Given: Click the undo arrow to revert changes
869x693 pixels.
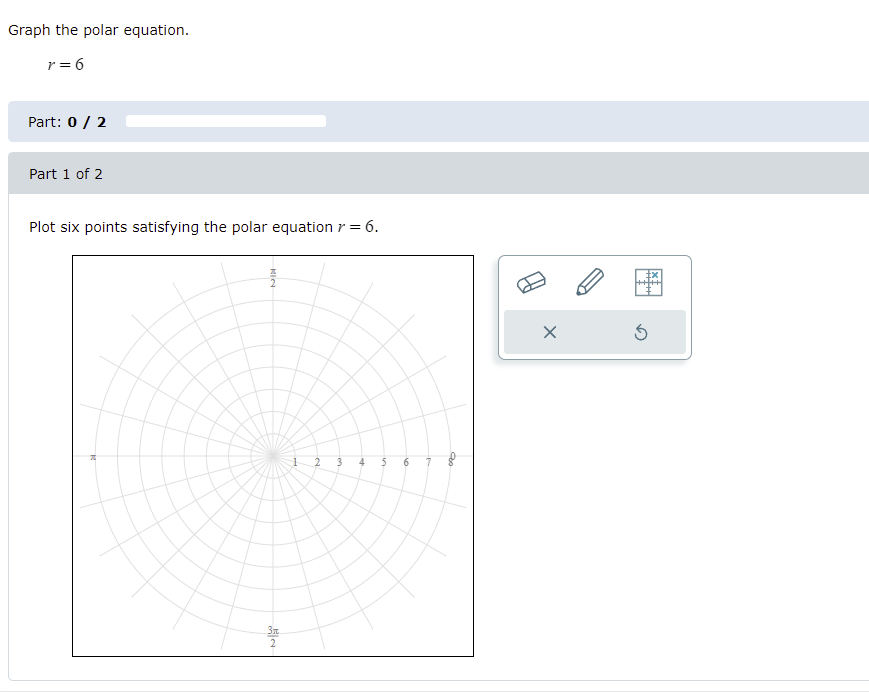Looking at the screenshot, I should 642,332.
